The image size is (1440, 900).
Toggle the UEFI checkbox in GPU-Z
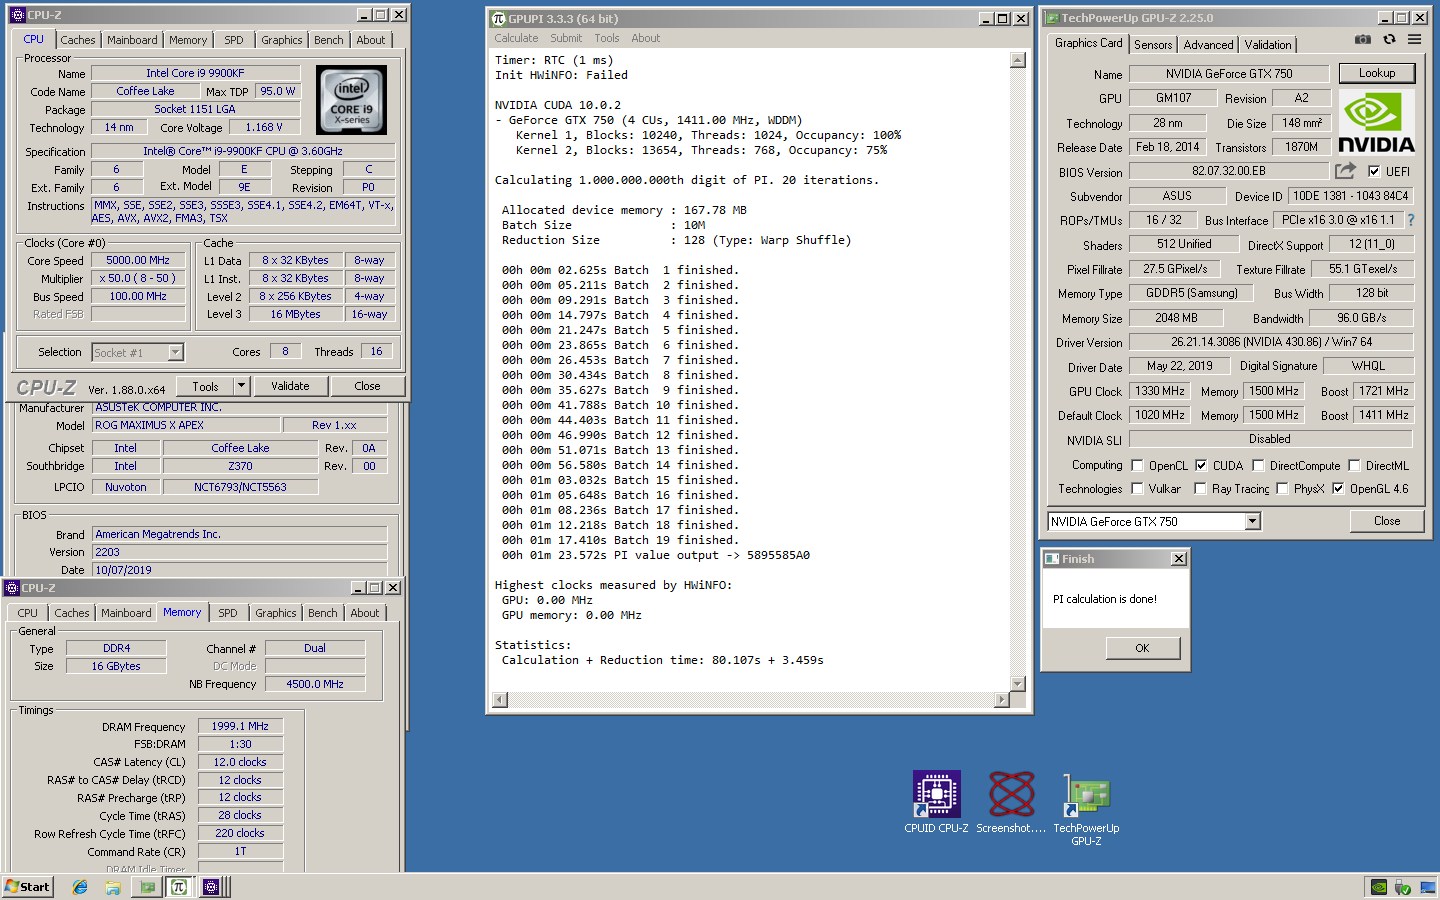pos(1374,171)
